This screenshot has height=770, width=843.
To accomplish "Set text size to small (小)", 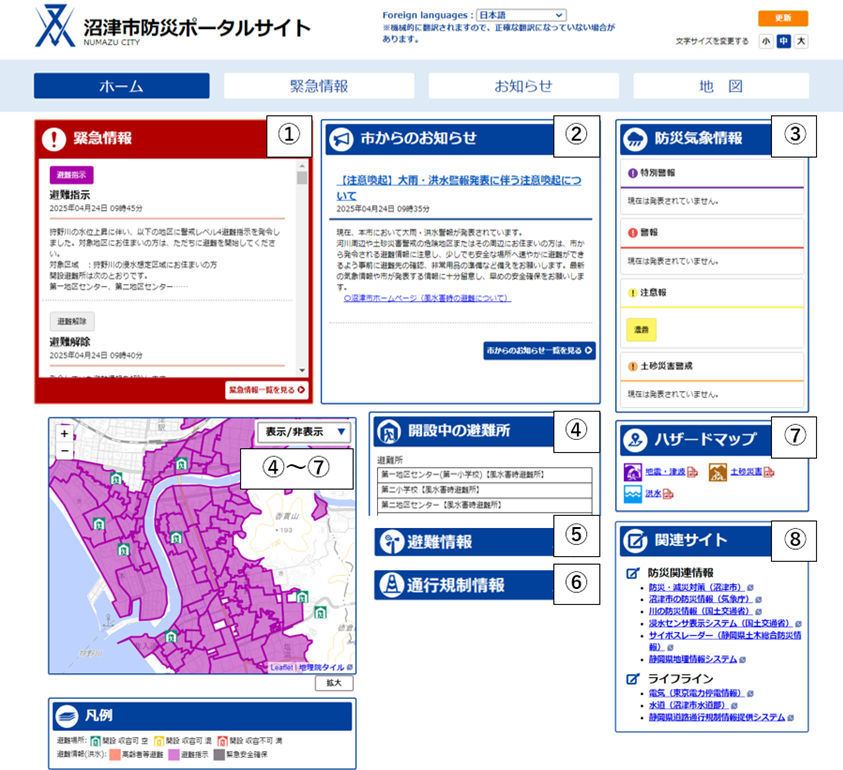I will point(765,41).
